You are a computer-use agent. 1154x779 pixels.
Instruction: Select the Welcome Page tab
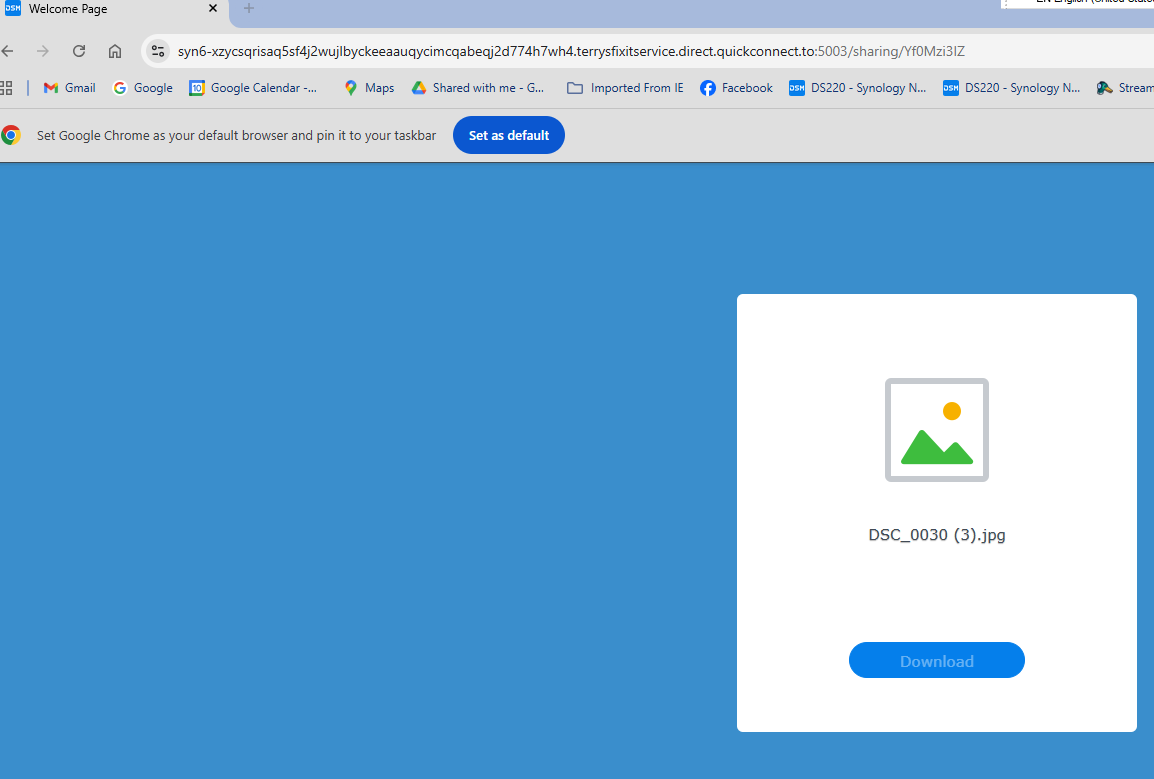100,9
